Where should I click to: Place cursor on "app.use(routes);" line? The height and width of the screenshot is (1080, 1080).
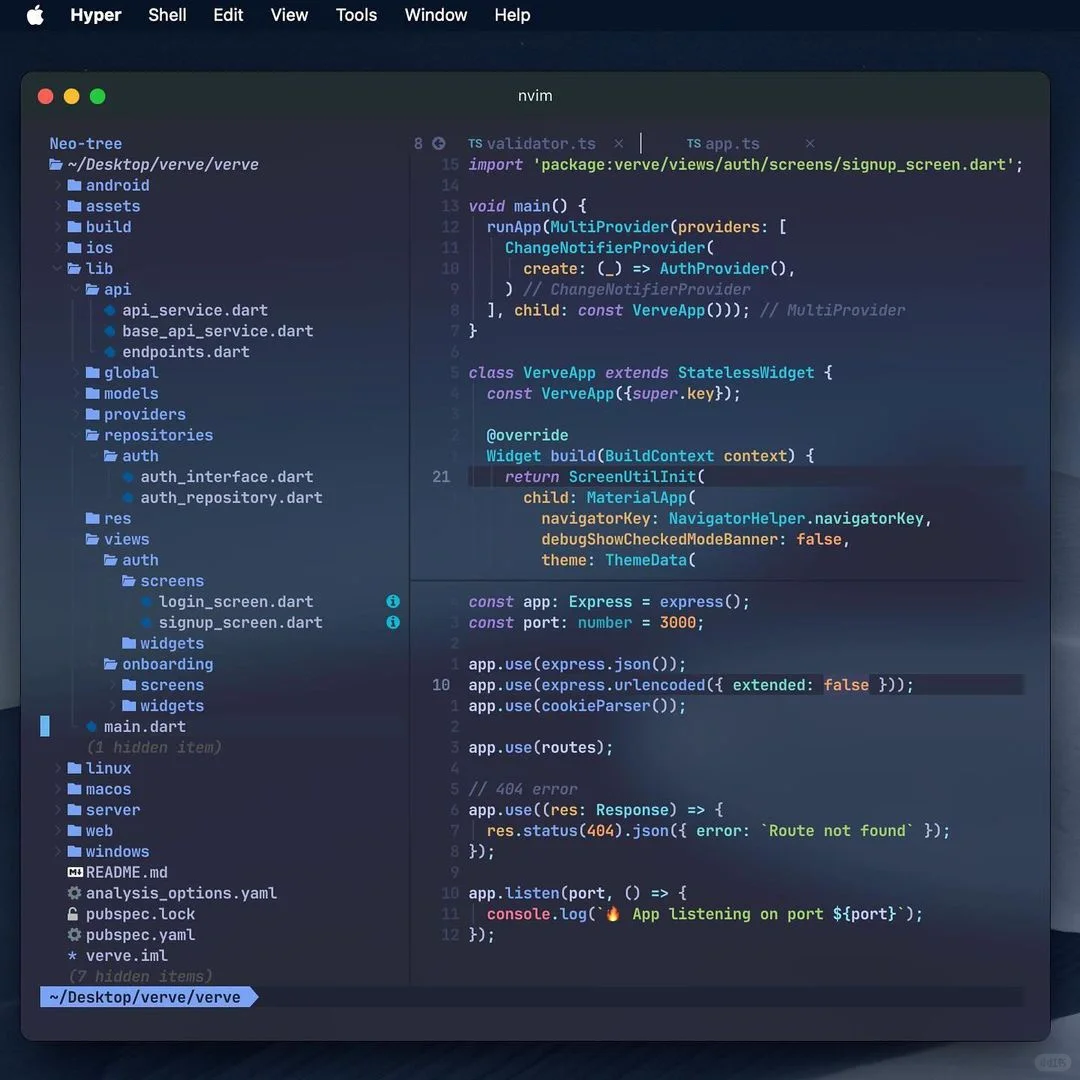pyautogui.click(x=541, y=747)
